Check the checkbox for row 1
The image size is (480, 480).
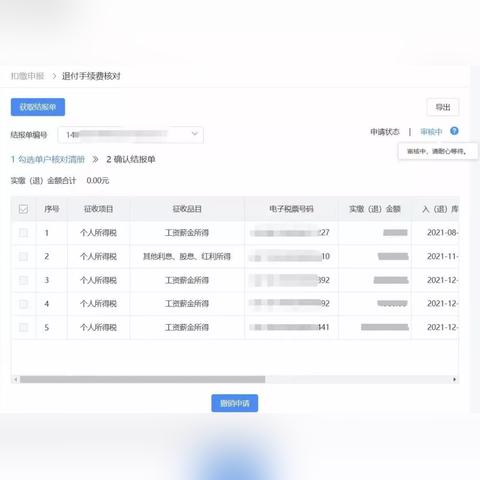(x=23, y=233)
